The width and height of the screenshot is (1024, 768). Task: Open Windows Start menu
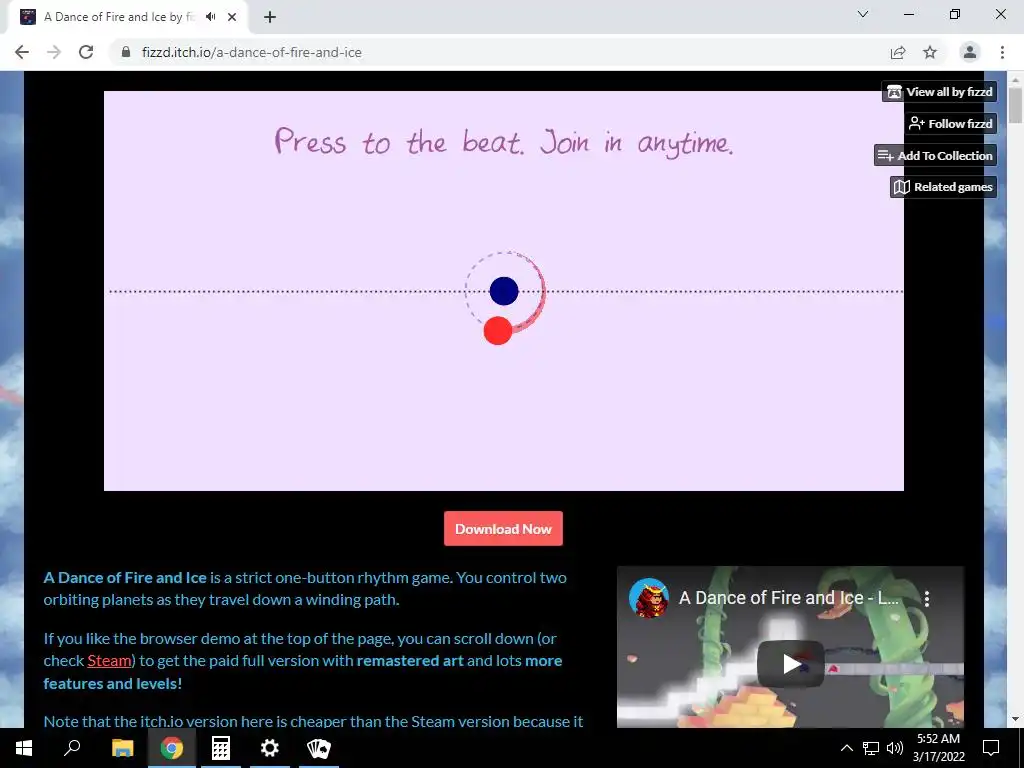point(24,748)
